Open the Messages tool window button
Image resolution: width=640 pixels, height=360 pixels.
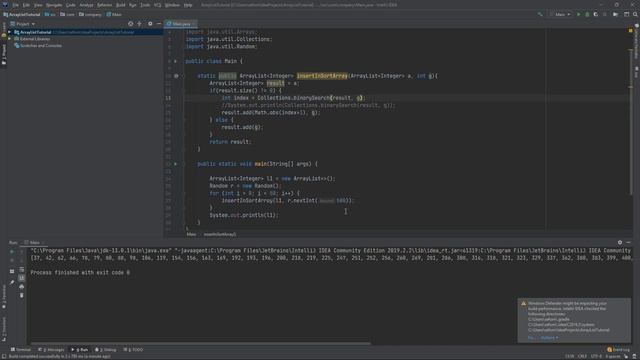[x=51, y=350]
